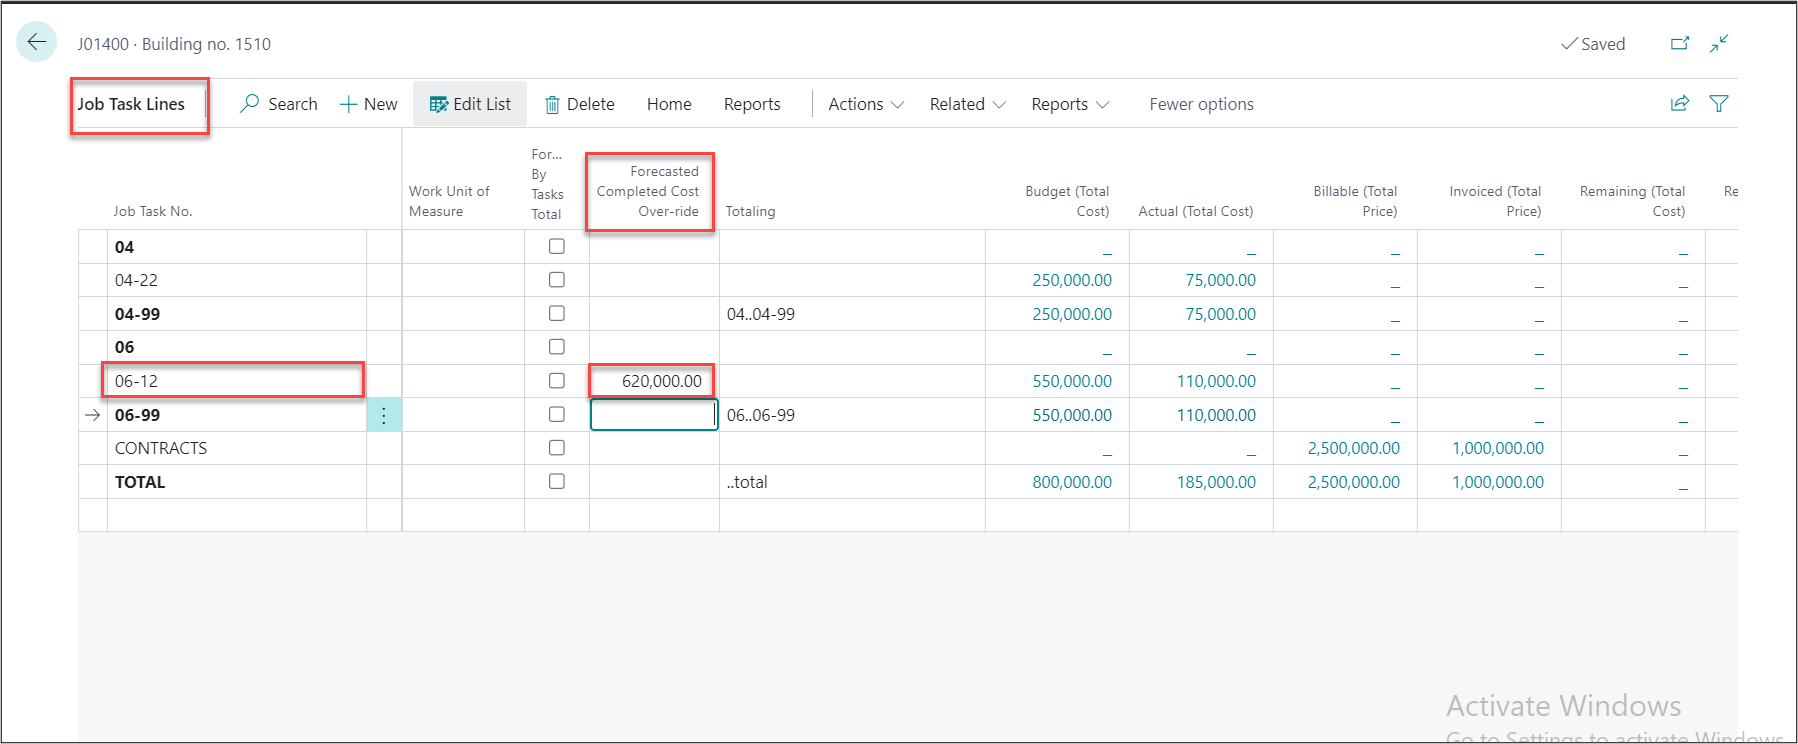Open the Related dropdown menu
The height and width of the screenshot is (744, 1798).
967,104
